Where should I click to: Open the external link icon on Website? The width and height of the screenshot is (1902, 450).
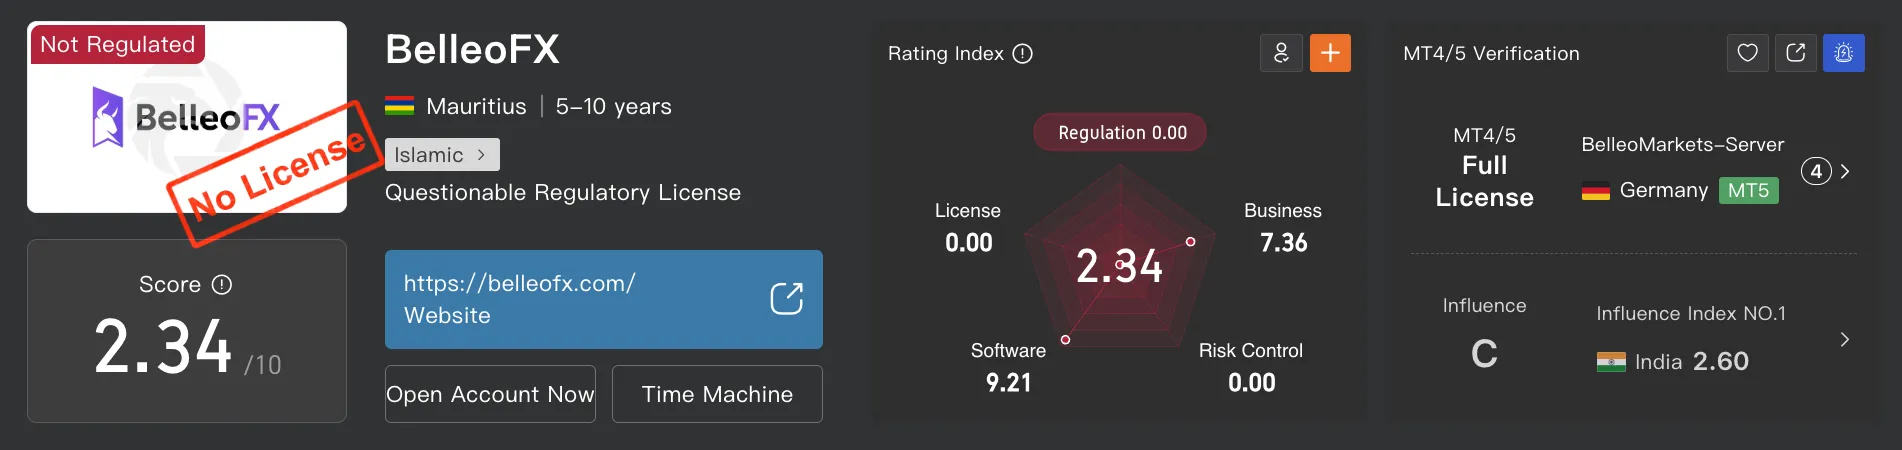tap(786, 298)
